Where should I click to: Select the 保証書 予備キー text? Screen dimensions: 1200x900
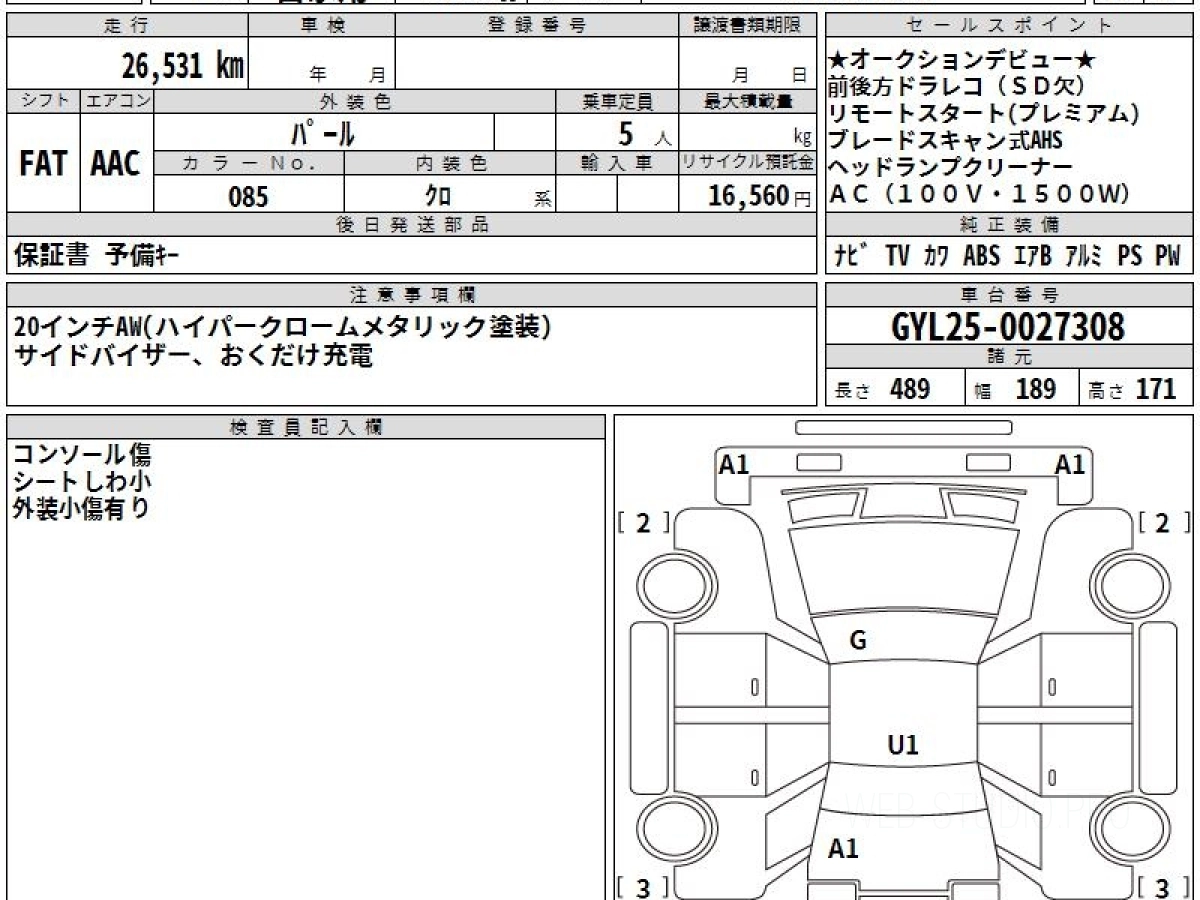pyautogui.click(x=97, y=256)
